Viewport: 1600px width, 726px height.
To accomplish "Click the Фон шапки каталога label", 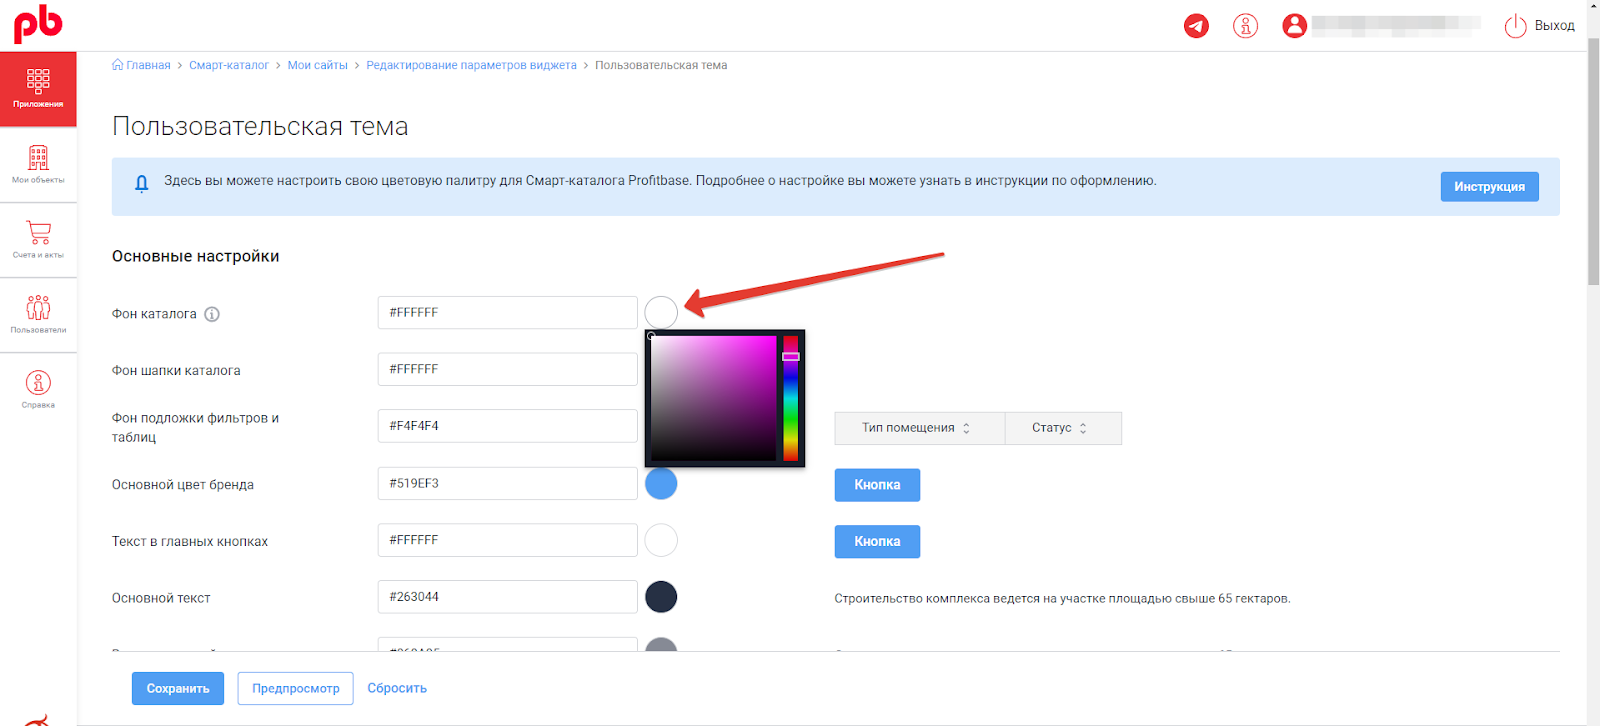I will (176, 370).
